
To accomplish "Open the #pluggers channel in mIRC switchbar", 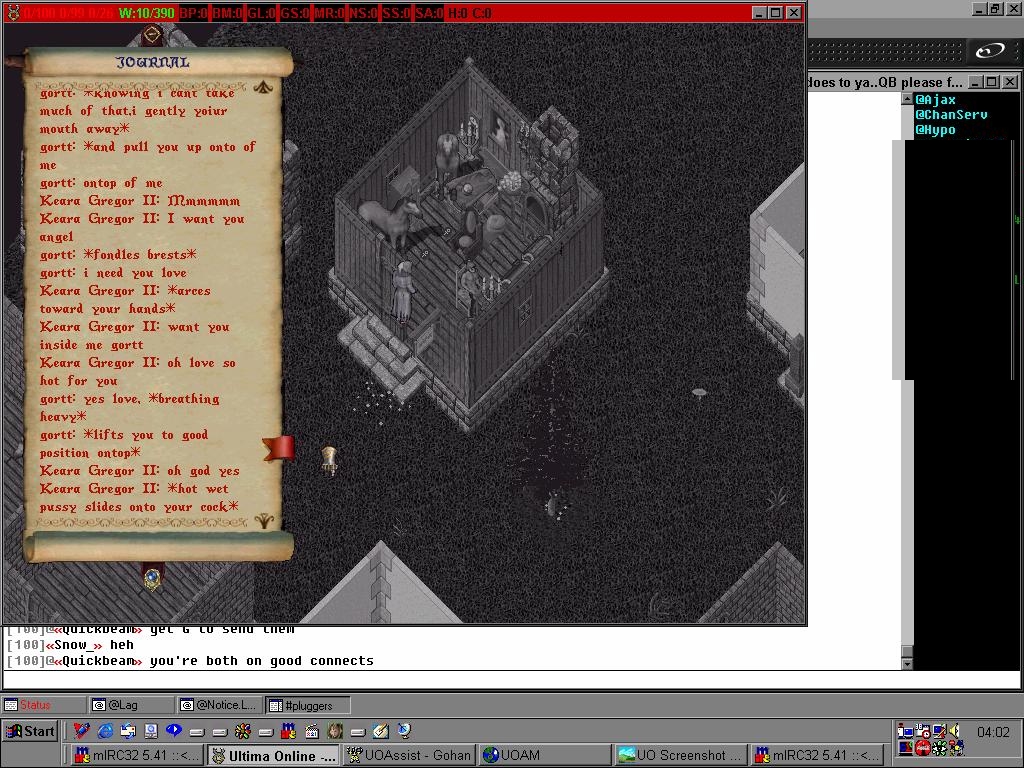I will (308, 705).
